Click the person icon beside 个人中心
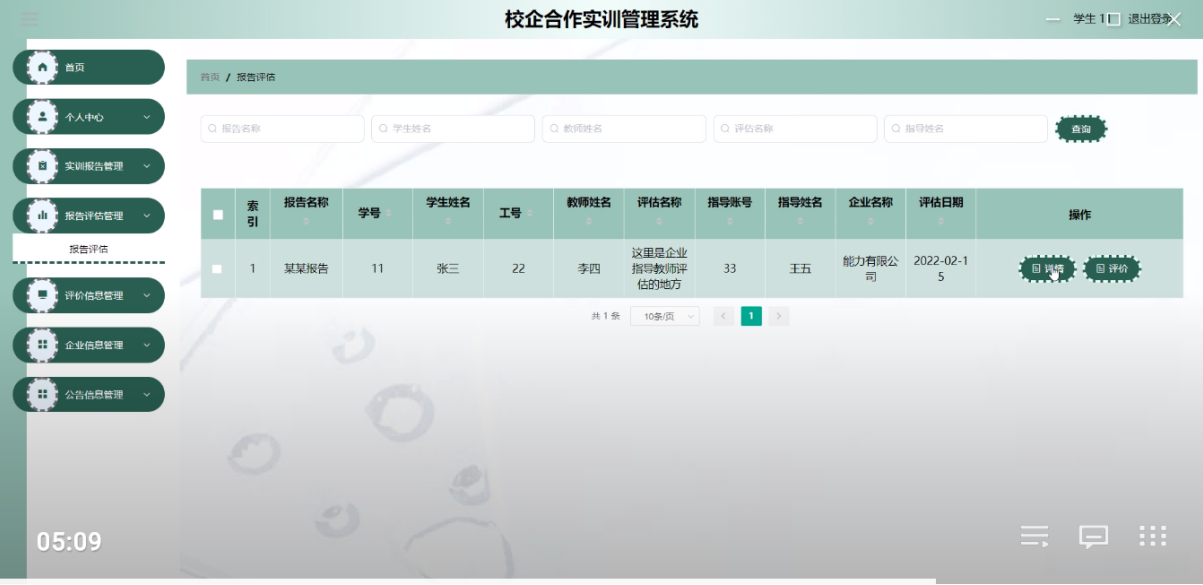Viewport: 1203px width, 585px height. (42, 117)
